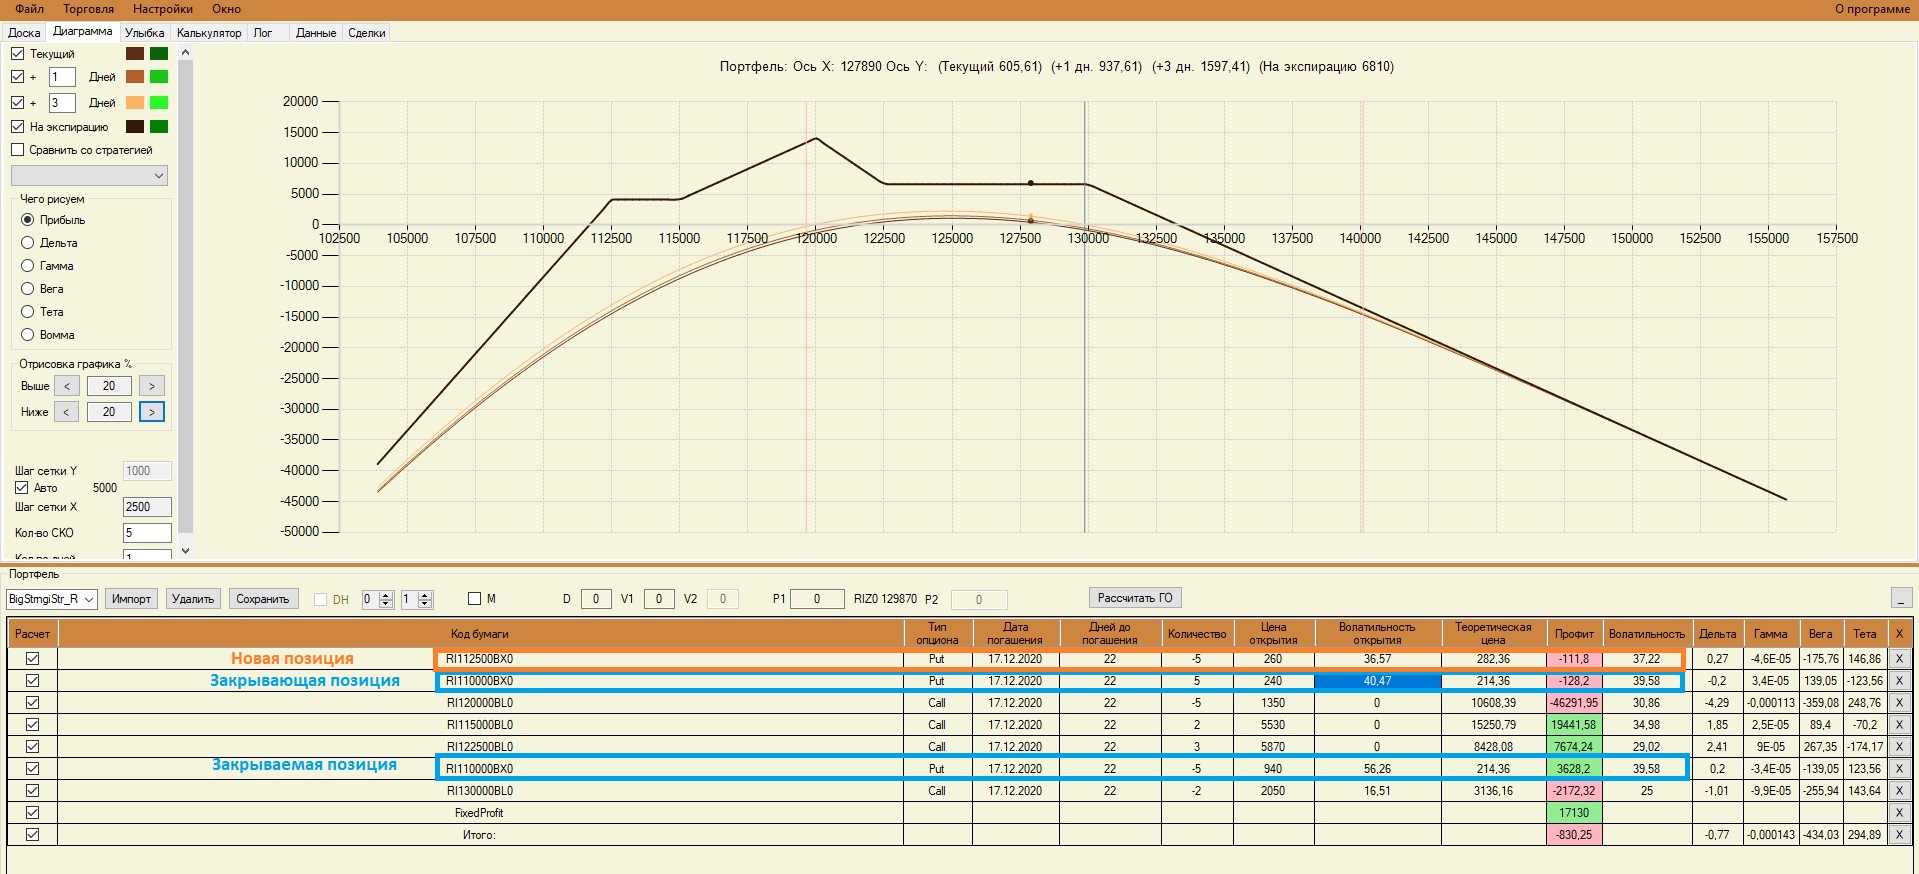The width and height of the screenshot is (1919, 874).
Task: Open the strategy comparison dropdown
Action: pos(89,176)
